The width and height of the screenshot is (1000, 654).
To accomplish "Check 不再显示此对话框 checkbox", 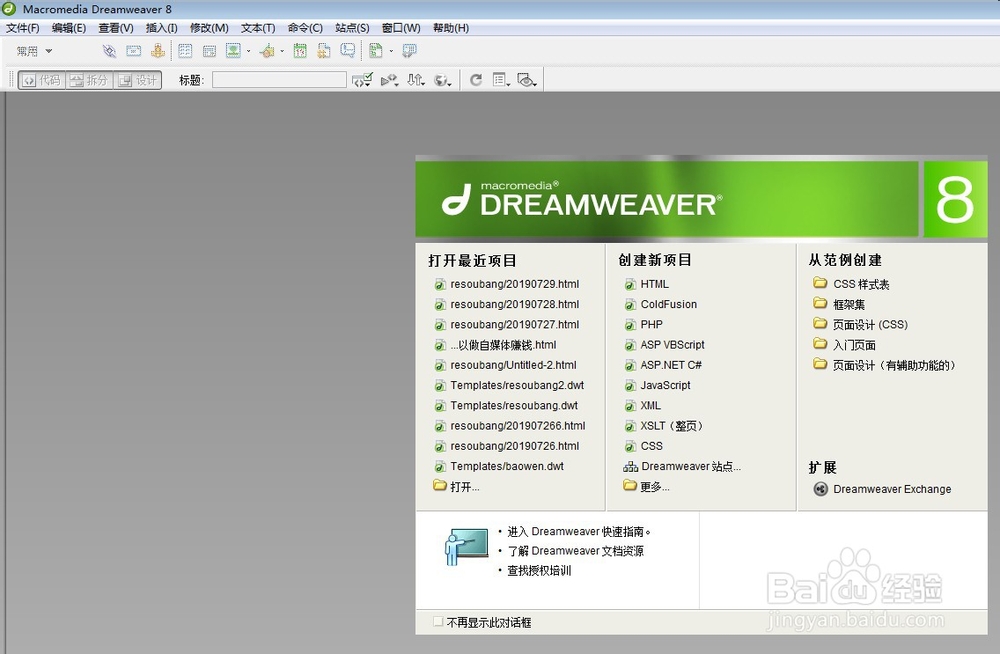I will click(438, 621).
